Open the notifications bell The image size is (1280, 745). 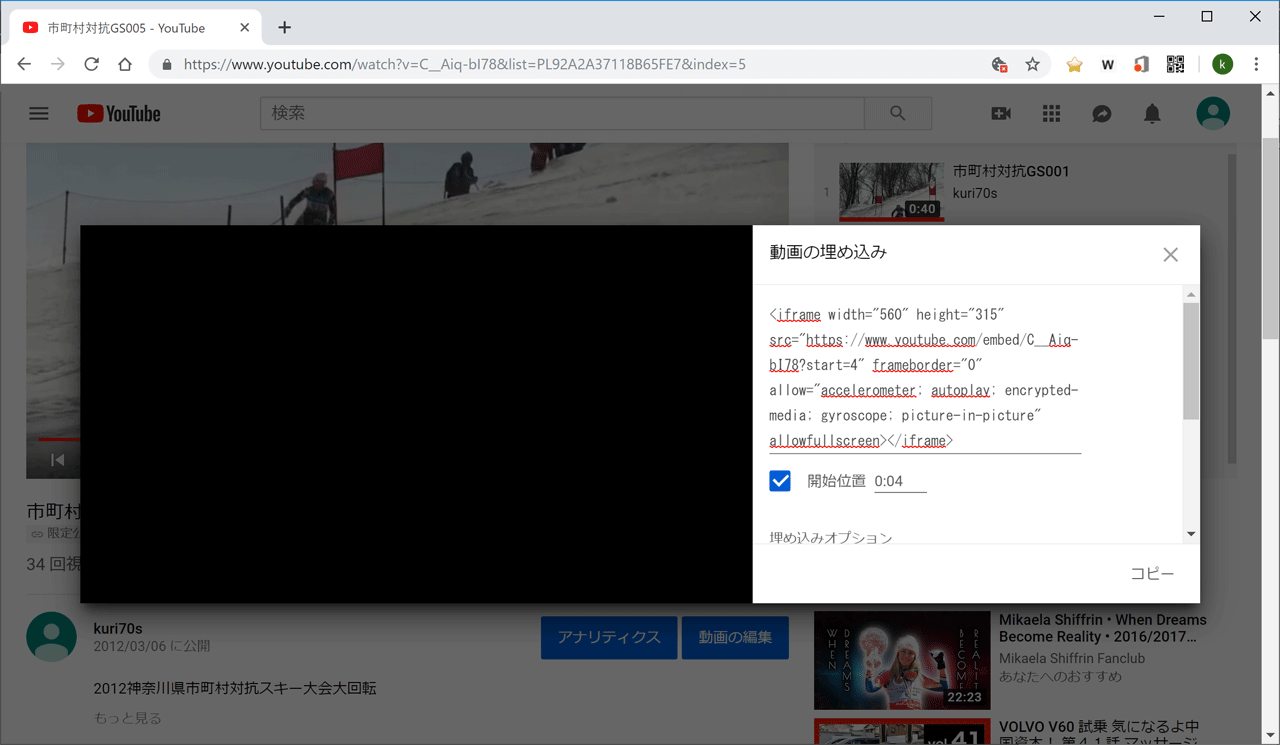(1152, 114)
